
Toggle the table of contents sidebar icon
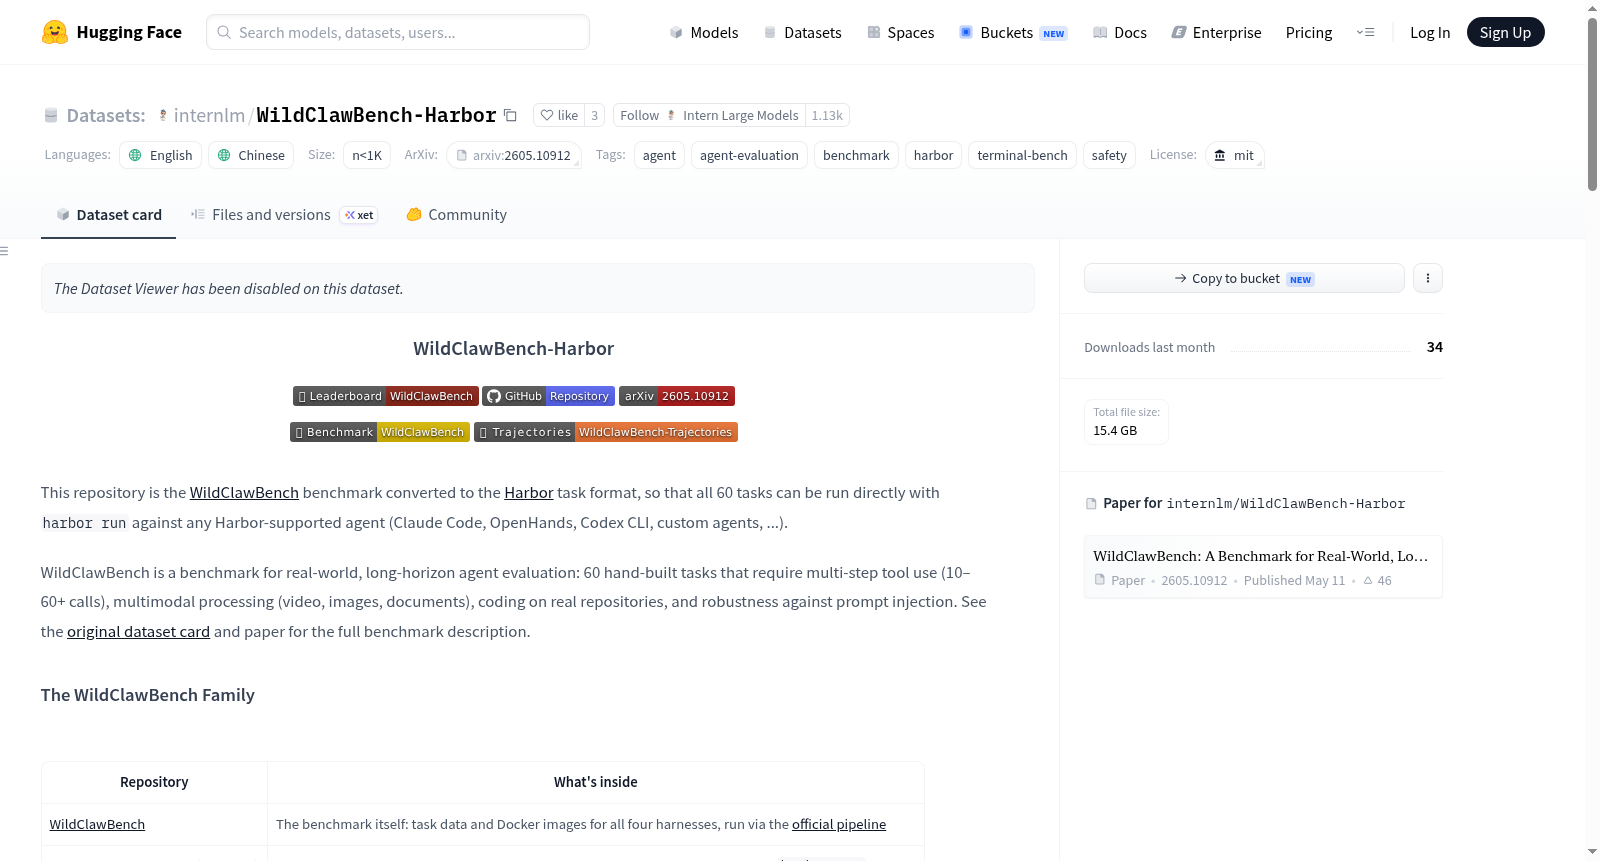click(4, 251)
